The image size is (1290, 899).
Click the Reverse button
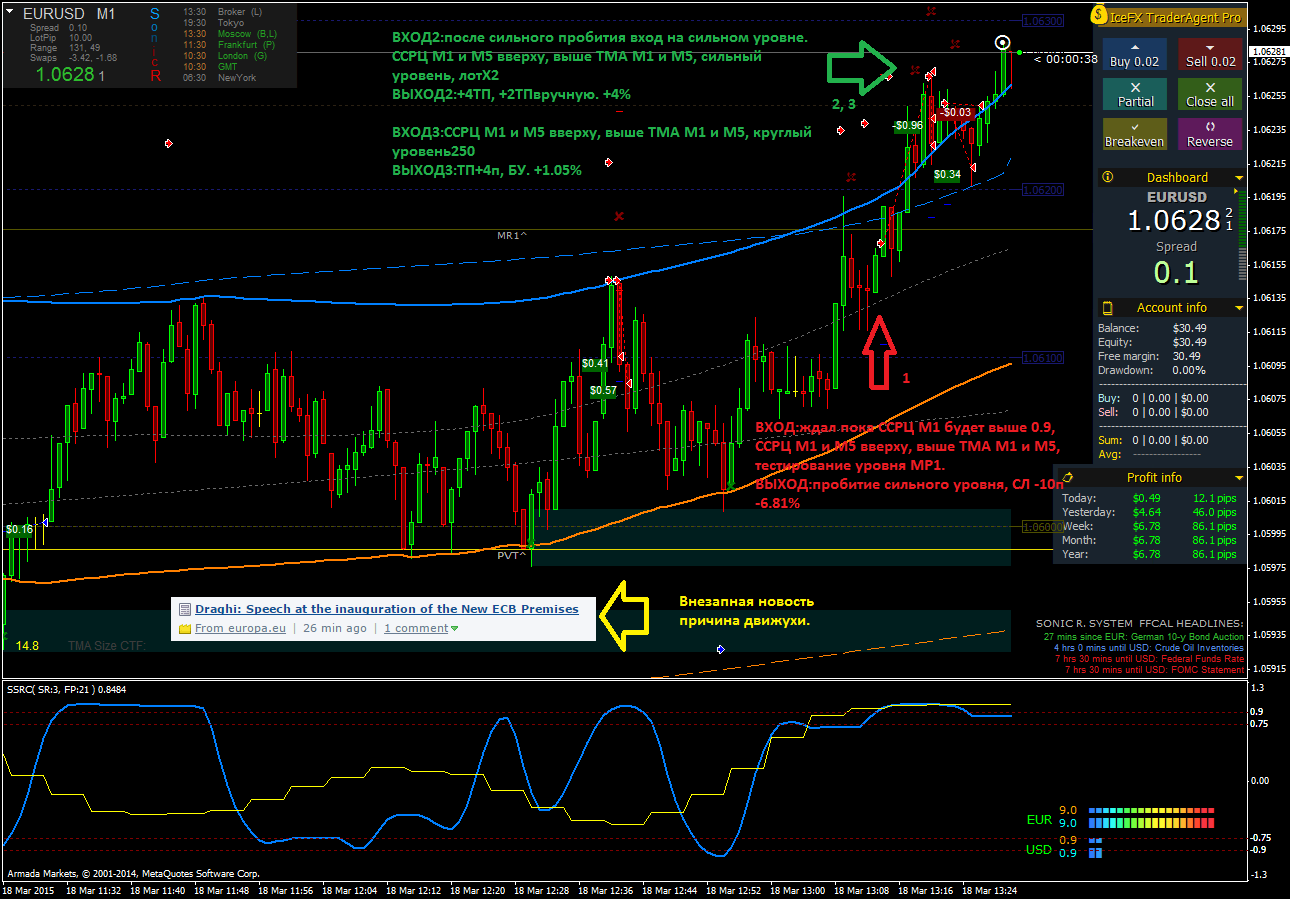pos(1210,134)
